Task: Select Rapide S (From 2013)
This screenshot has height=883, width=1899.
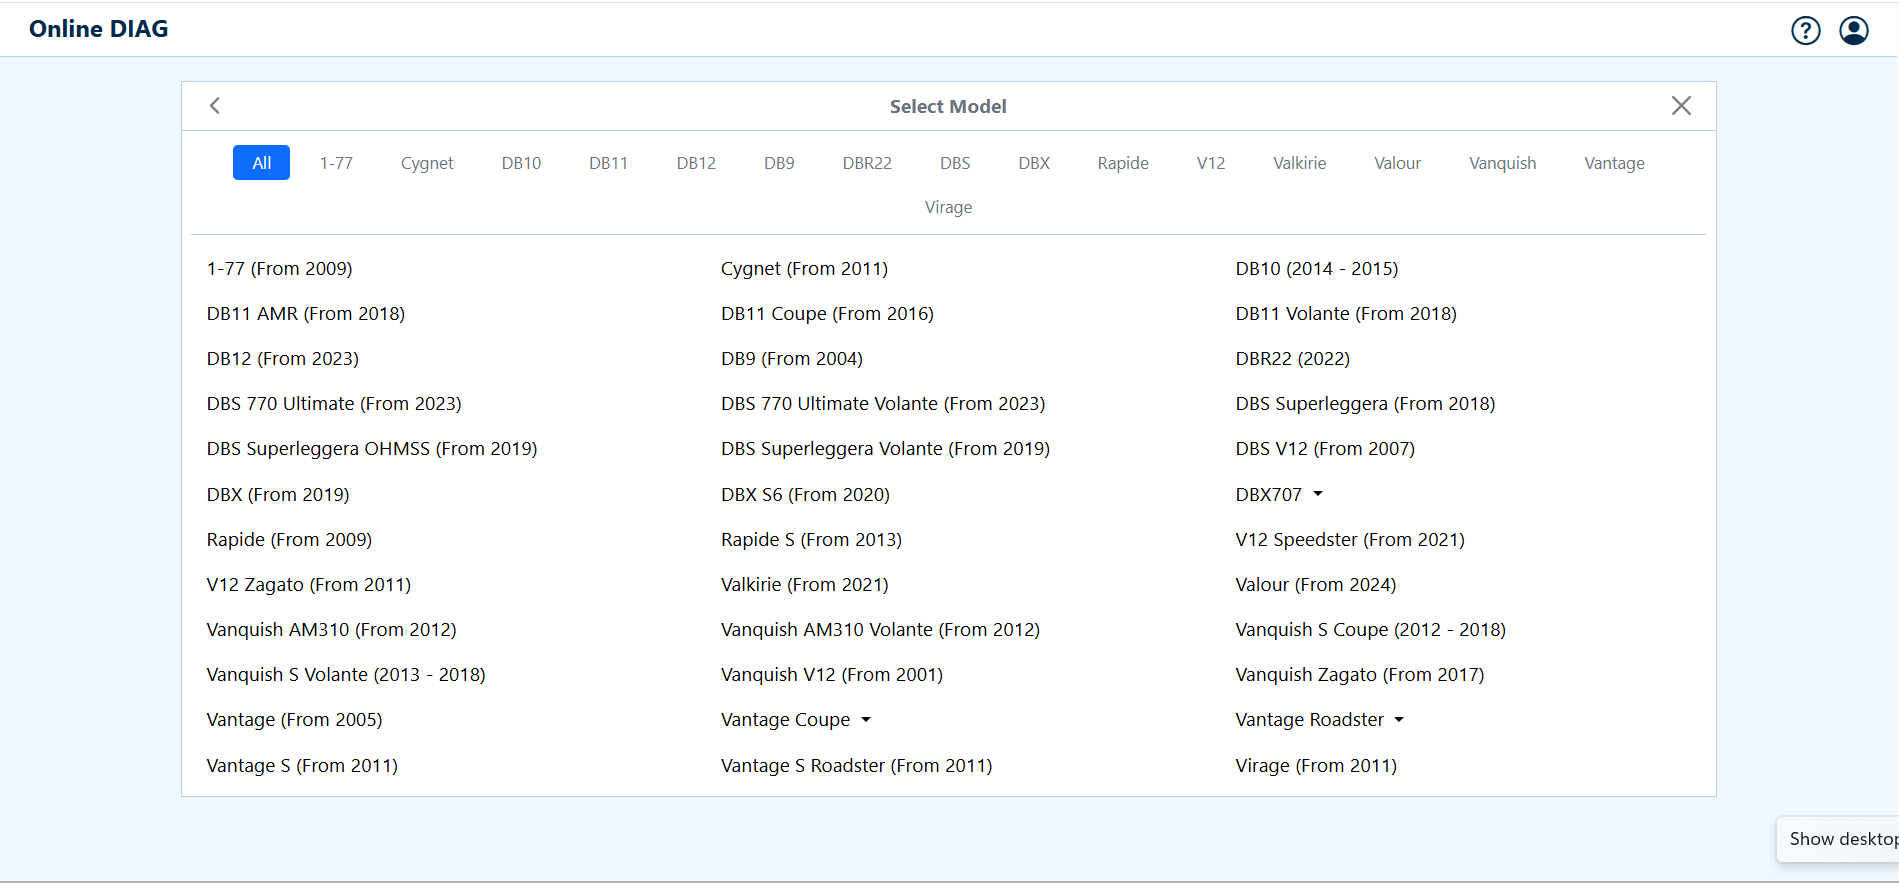Action: point(811,540)
